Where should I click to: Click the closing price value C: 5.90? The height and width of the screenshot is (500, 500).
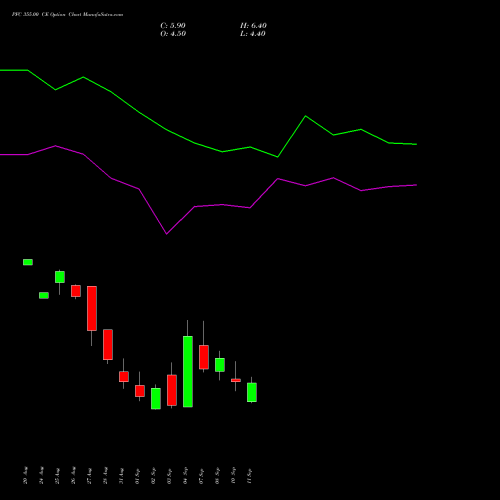tap(173, 26)
